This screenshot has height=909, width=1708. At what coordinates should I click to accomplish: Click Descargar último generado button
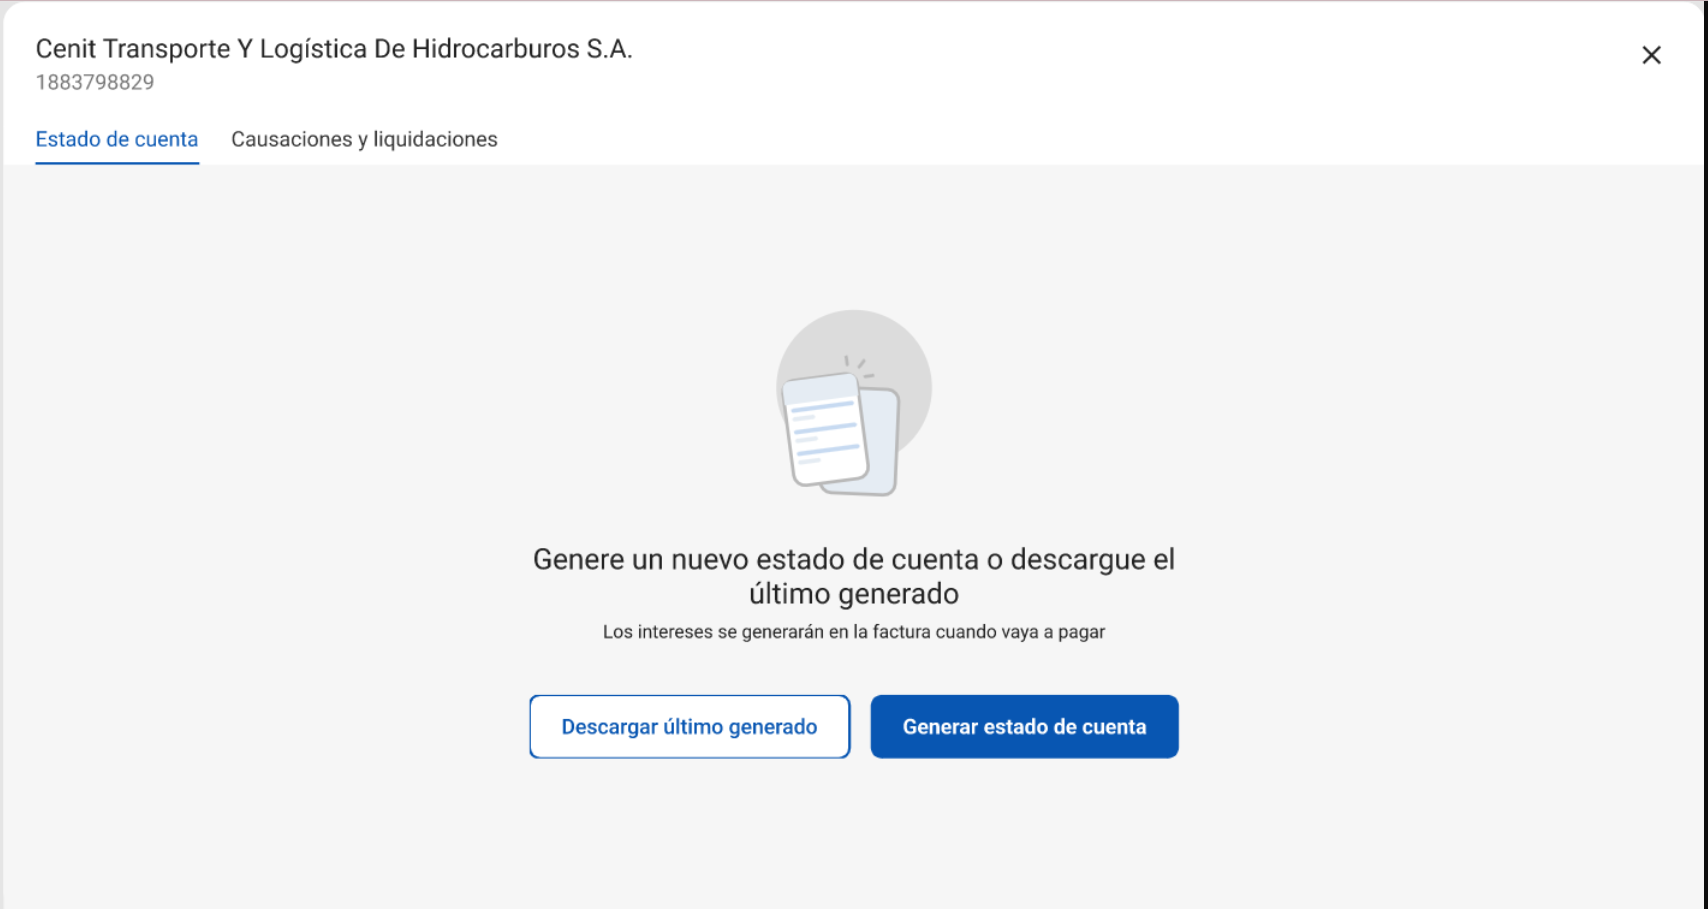pyautogui.click(x=689, y=727)
